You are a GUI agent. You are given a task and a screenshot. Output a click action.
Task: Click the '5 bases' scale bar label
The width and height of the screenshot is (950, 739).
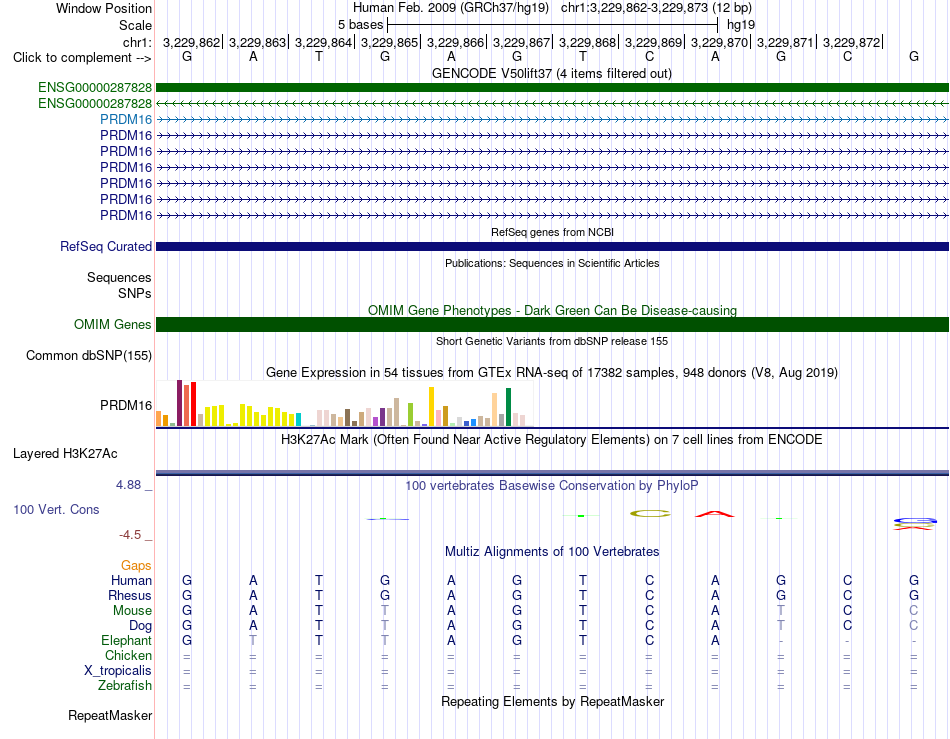[360, 25]
